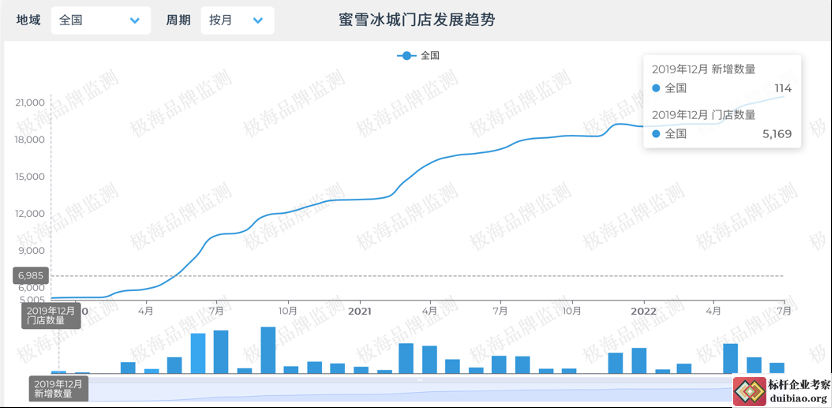The image size is (832, 408).
Task: Click the 12,000 y-axis label
Action: pos(29,213)
